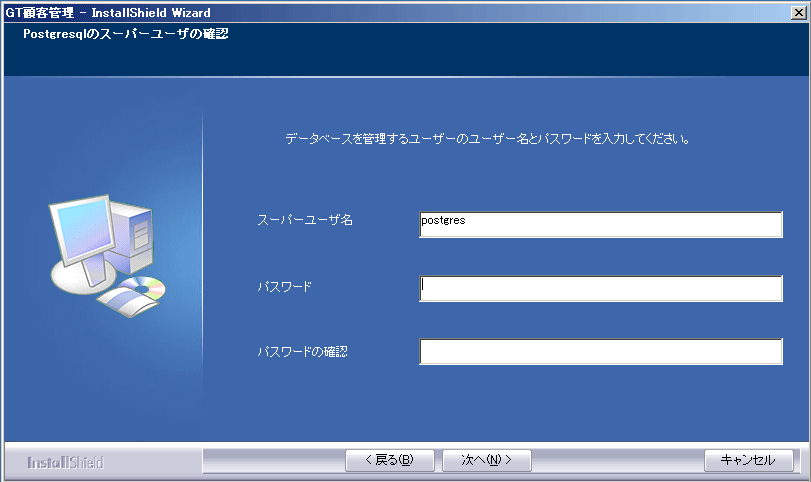Click the Postgresqlのスーパーユーザの確認 heading

pos(127,33)
